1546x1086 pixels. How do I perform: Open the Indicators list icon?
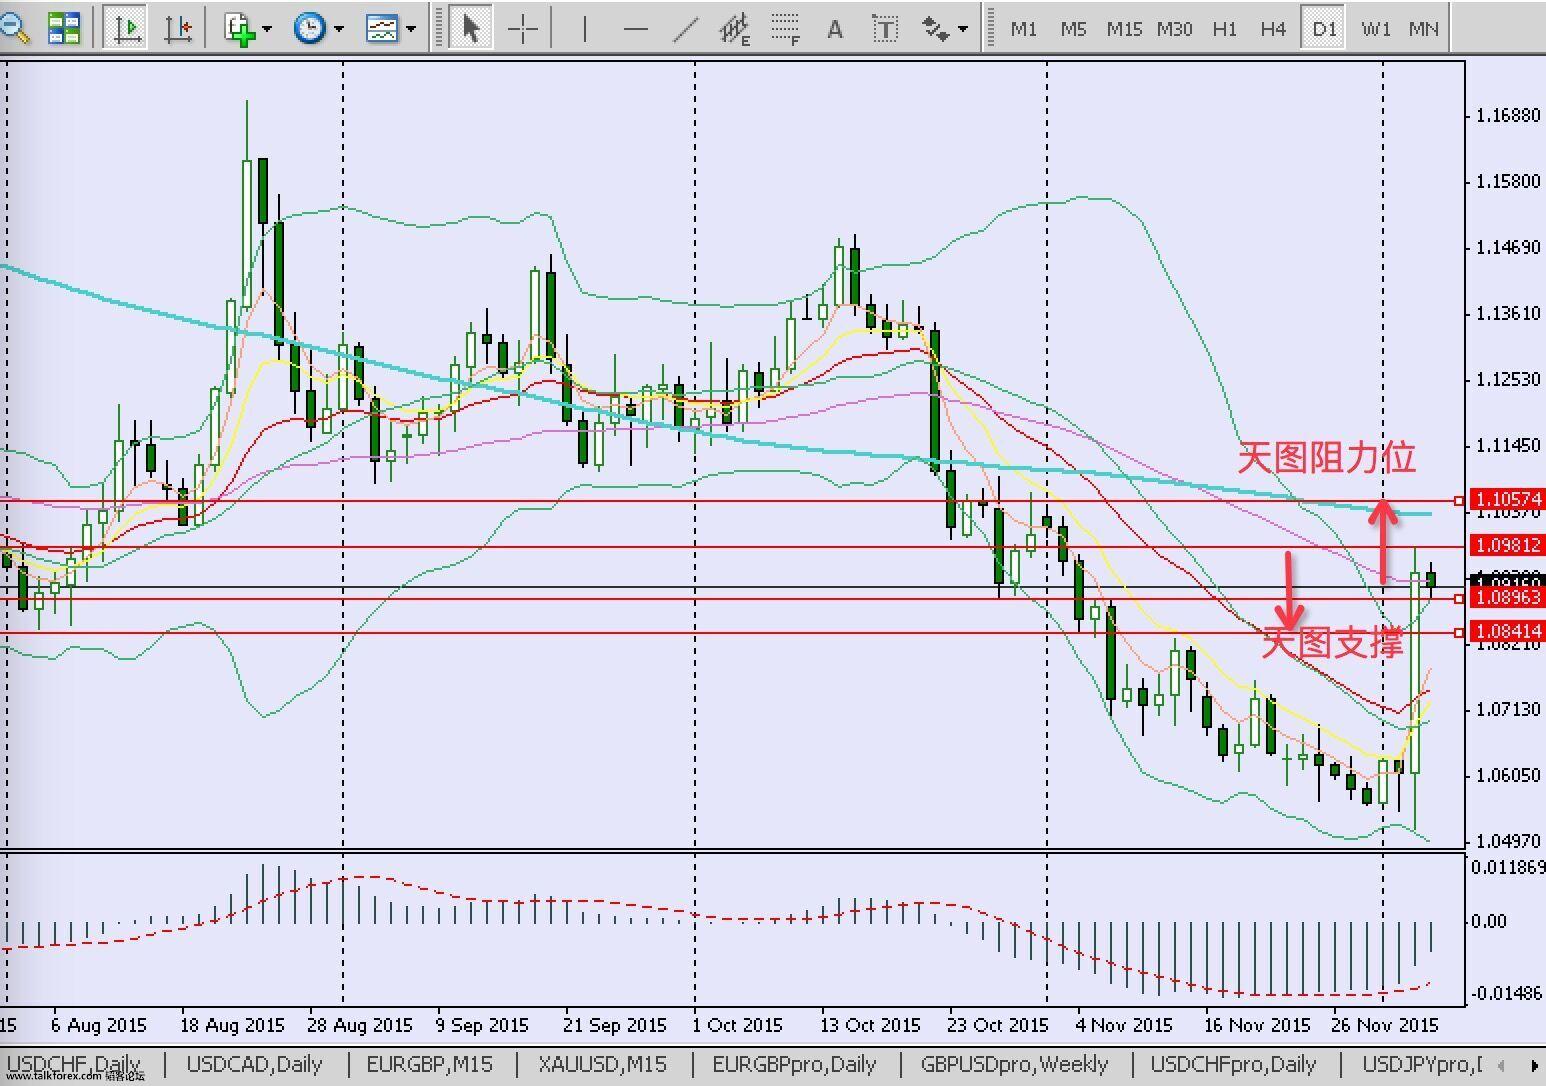point(240,28)
